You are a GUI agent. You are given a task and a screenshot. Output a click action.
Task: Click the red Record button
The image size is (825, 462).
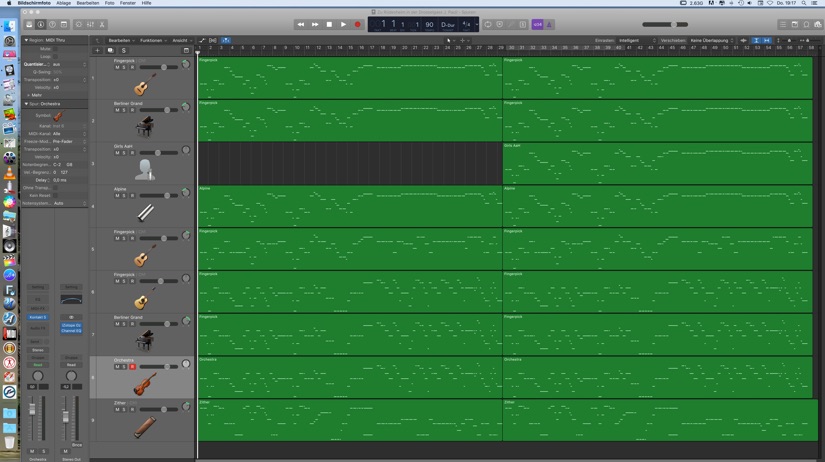pos(357,24)
